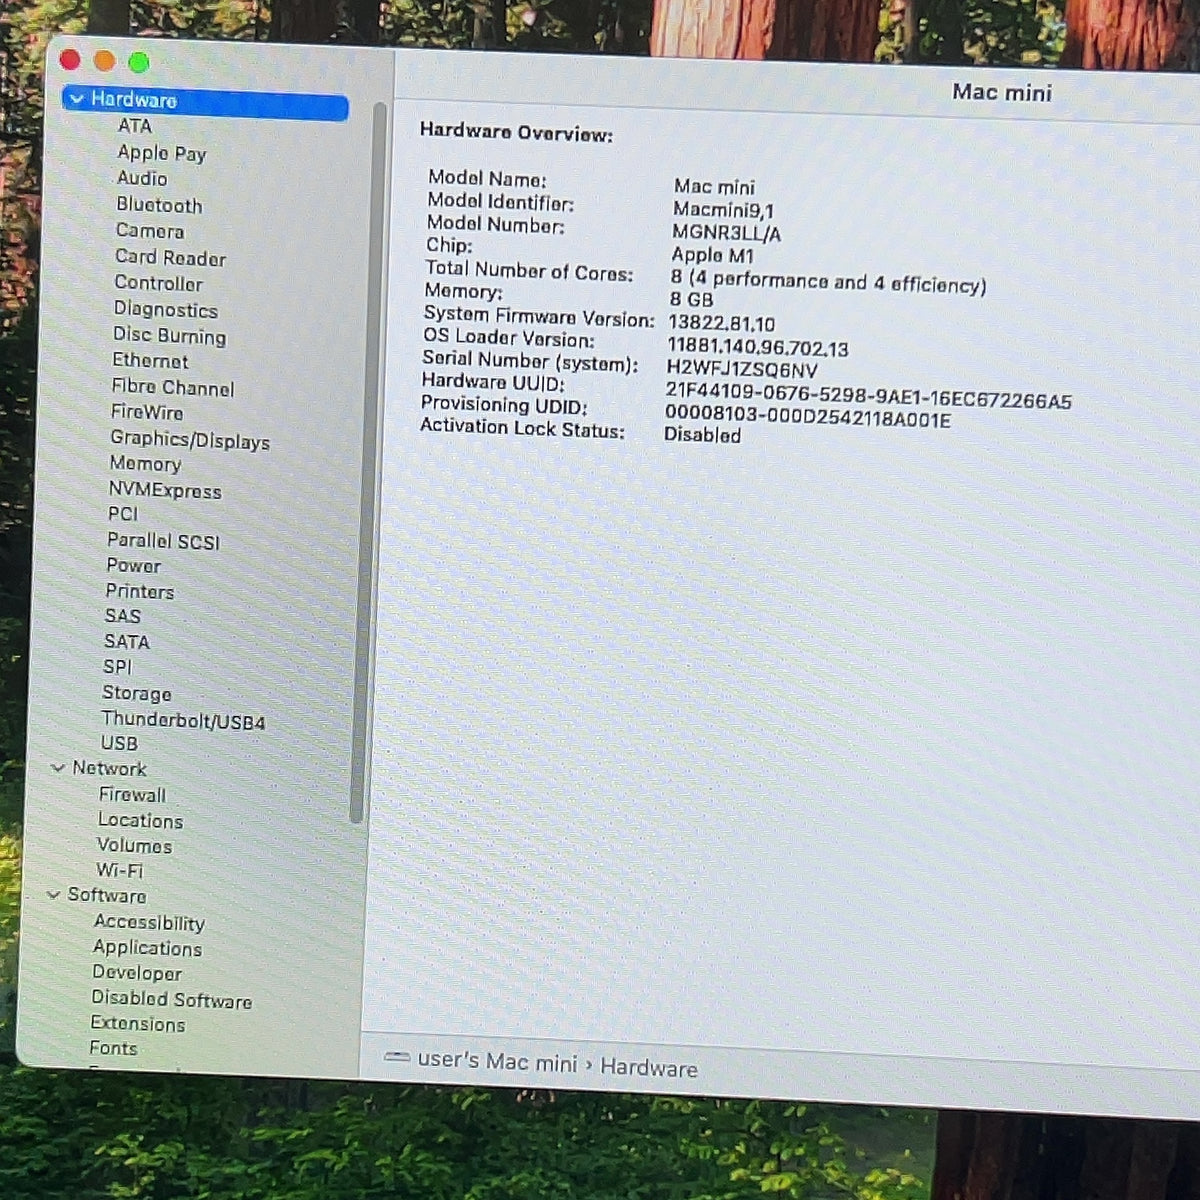Screen dimensions: 1200x1200
Task: Select Applications under Software
Action: click(147, 949)
